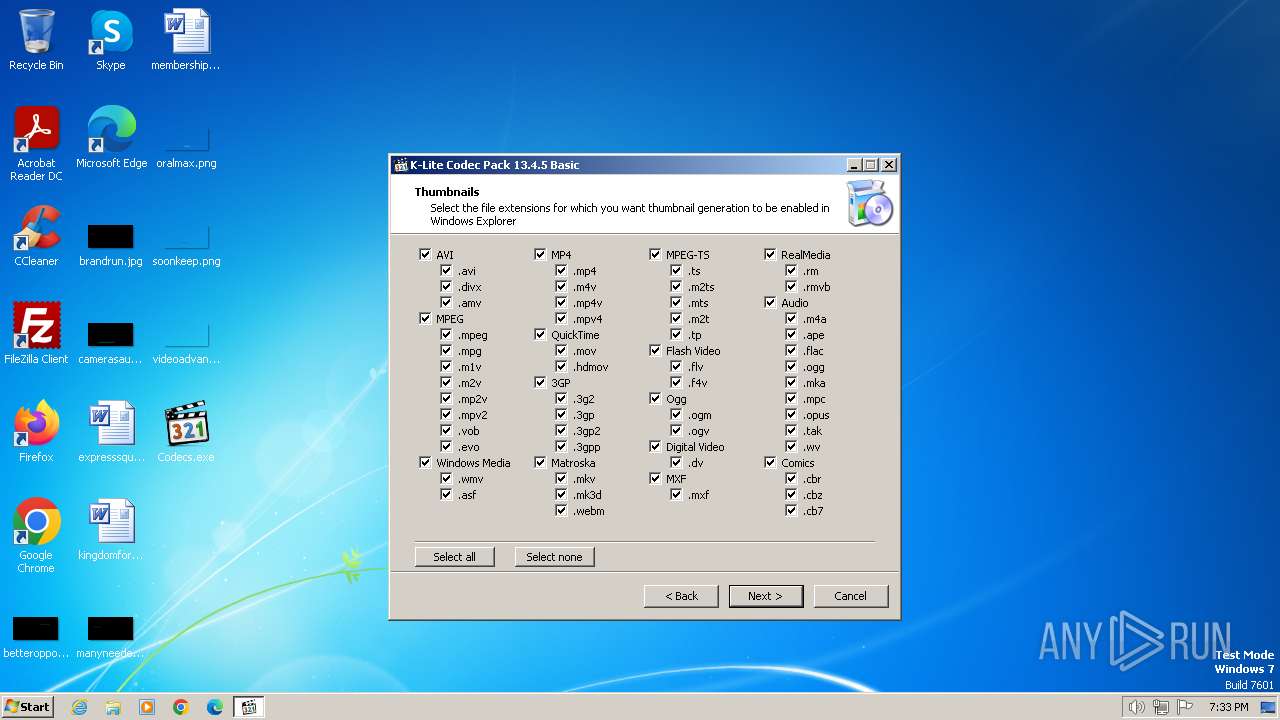Toggle the .3gp extension checkbox

coord(561,415)
